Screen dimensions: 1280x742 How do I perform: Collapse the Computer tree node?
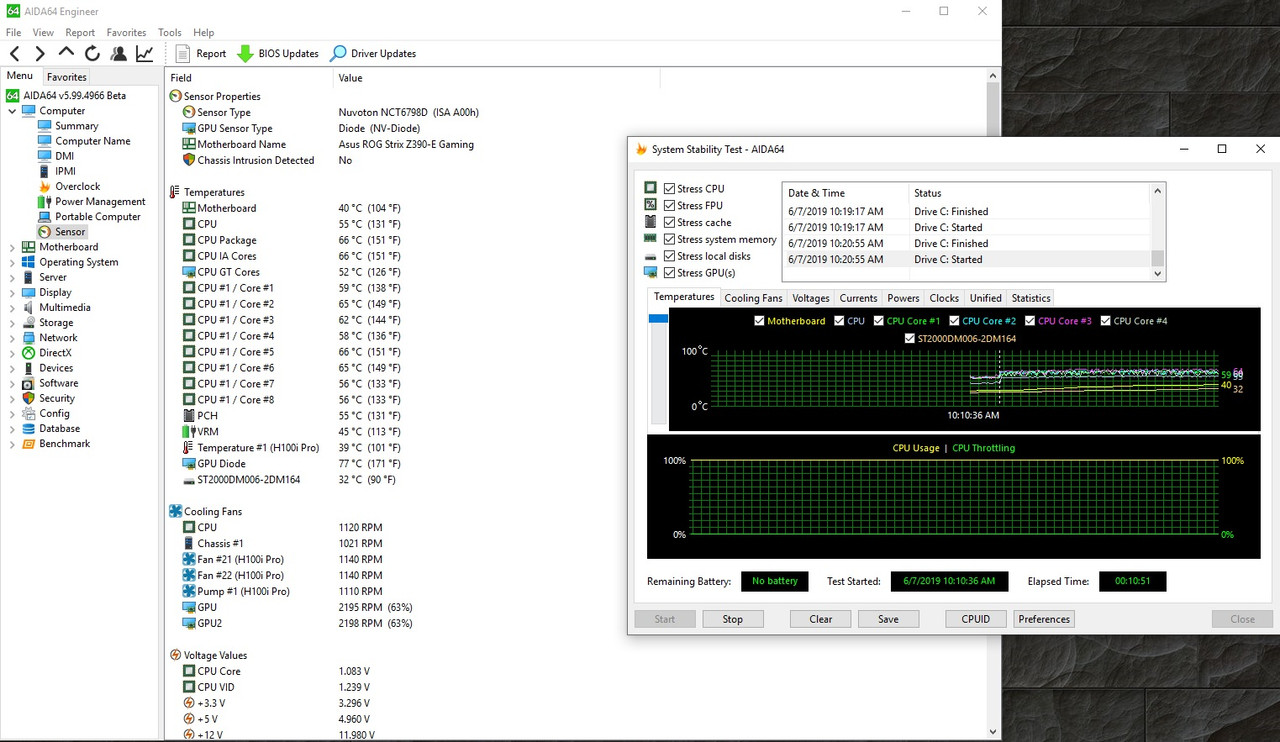[12, 111]
